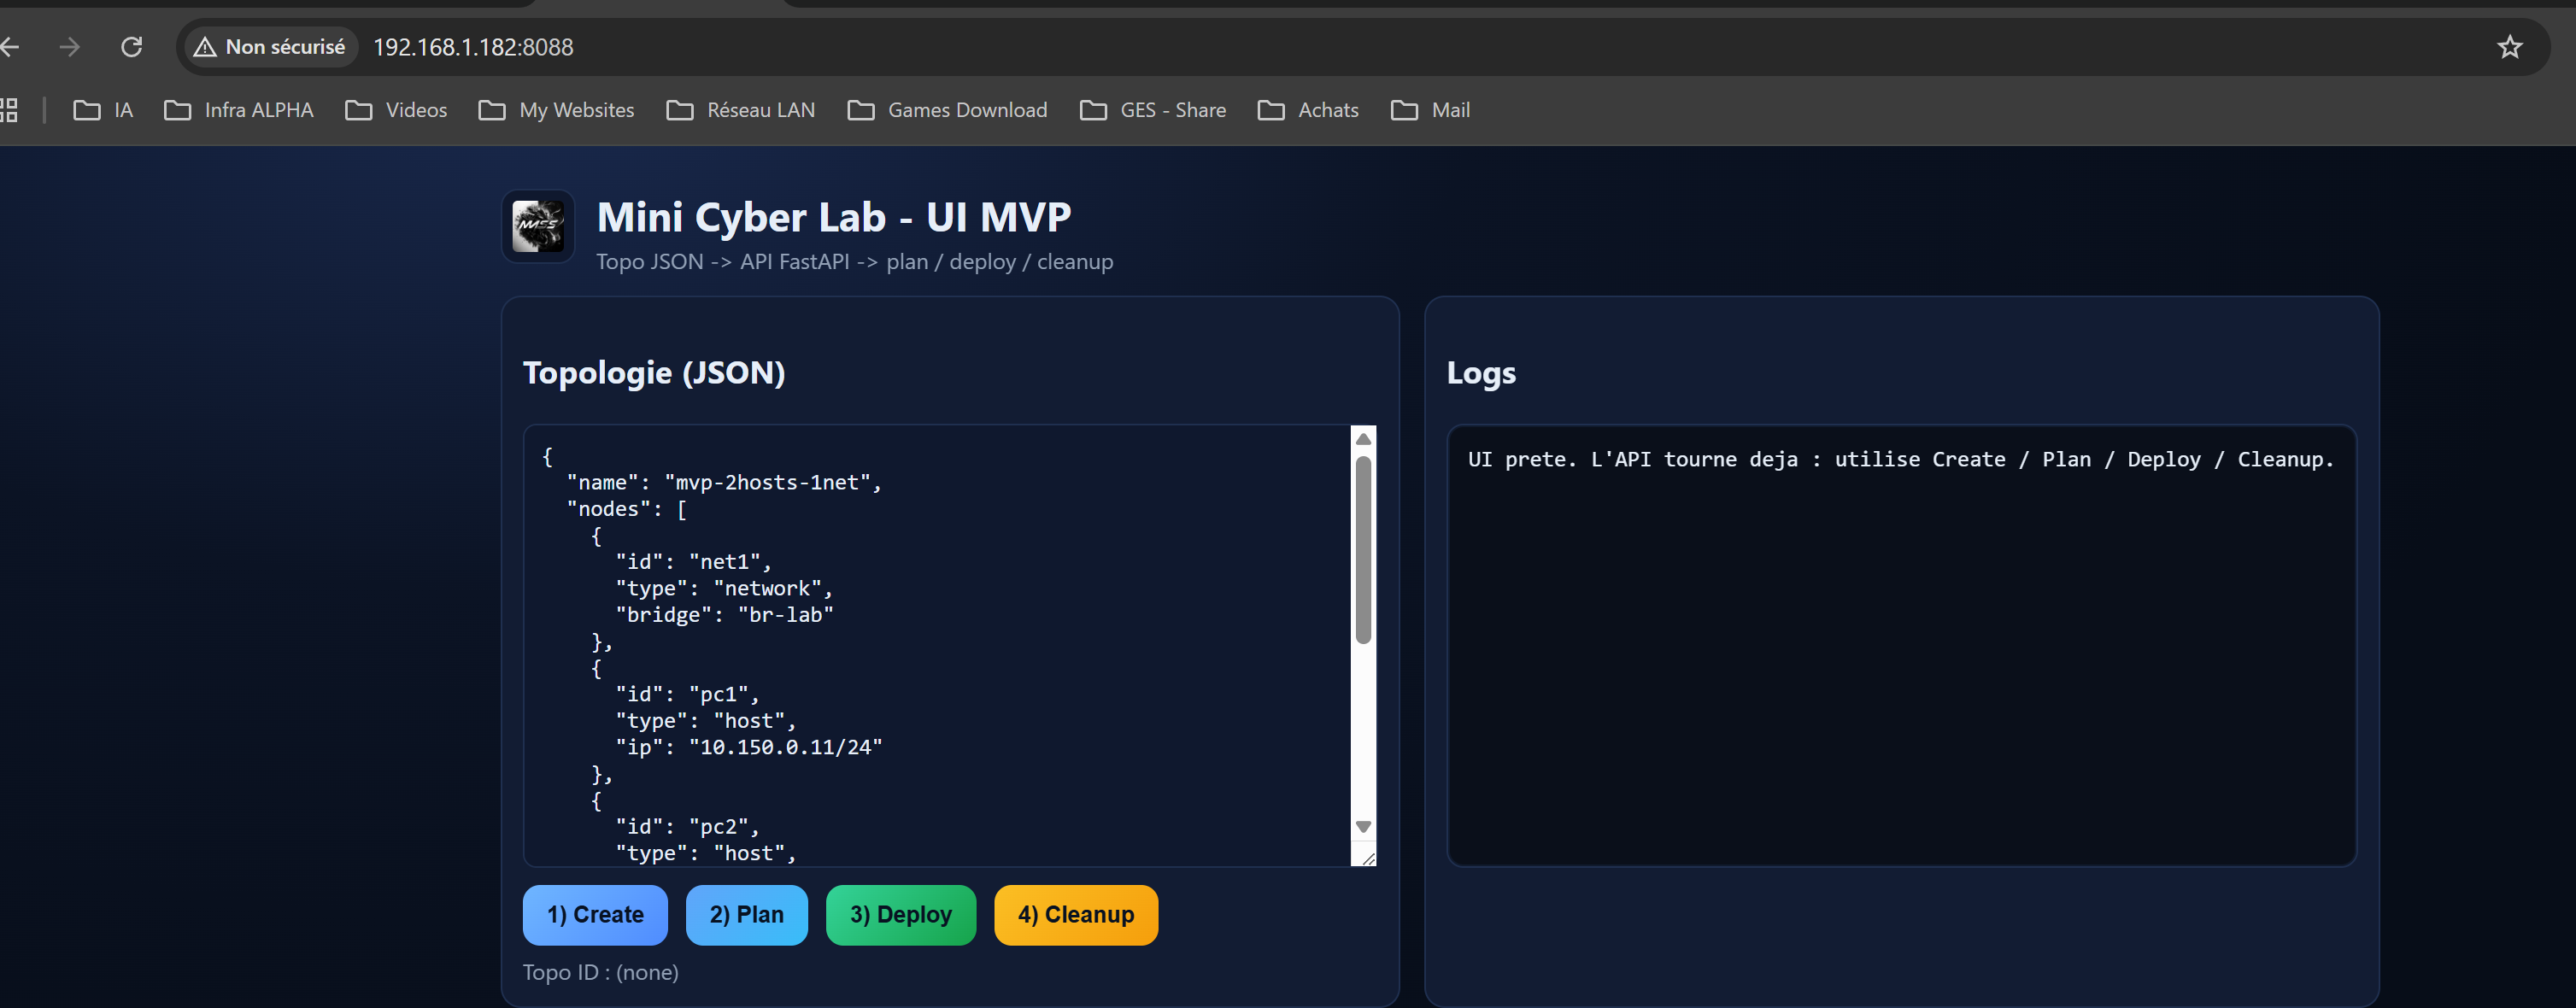Click the "Topo ID : (none)" status text
2576x1008 pixels.
pyautogui.click(x=601, y=972)
